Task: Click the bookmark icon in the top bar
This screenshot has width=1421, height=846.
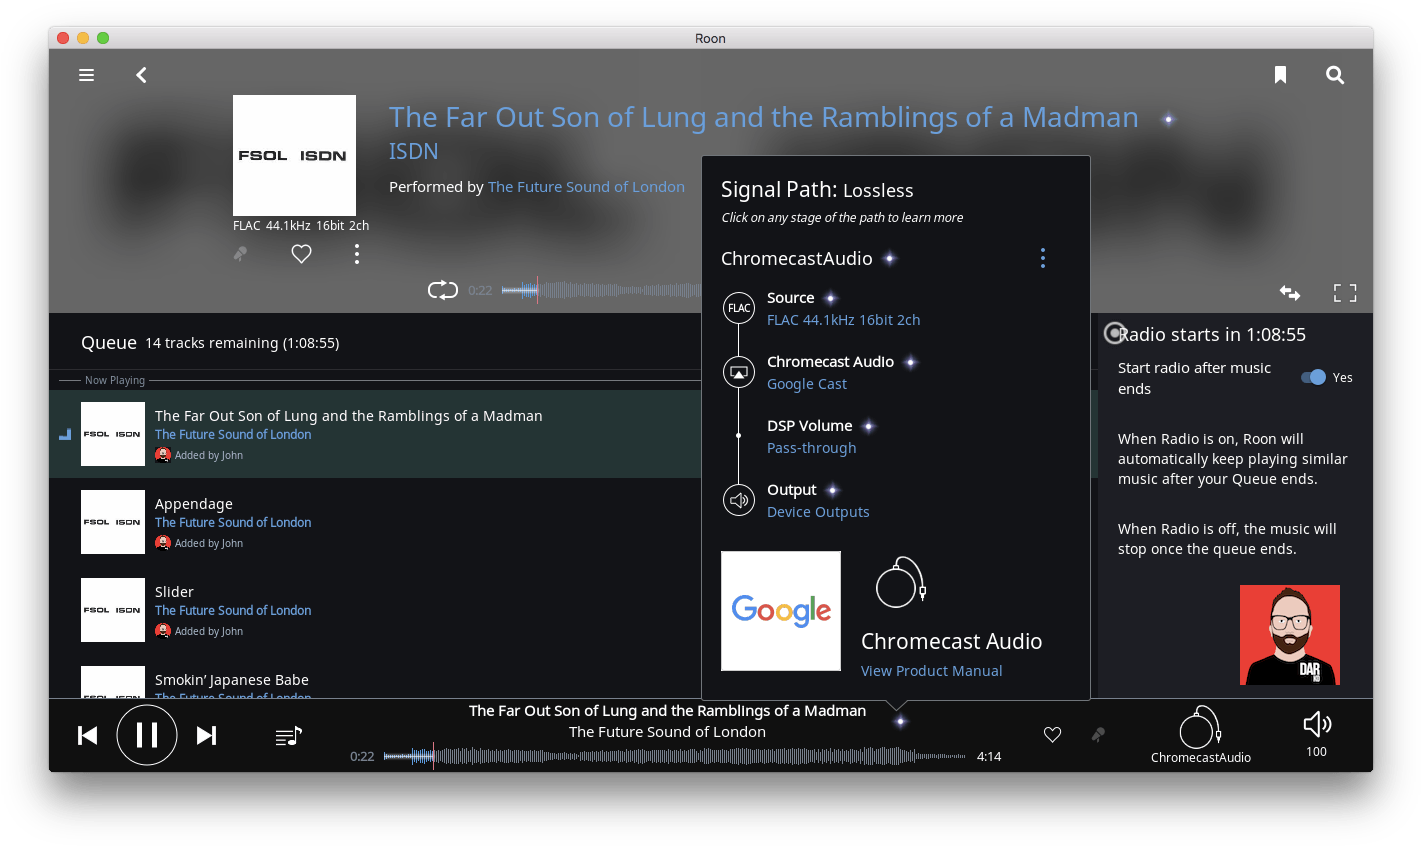Action: tap(1280, 74)
